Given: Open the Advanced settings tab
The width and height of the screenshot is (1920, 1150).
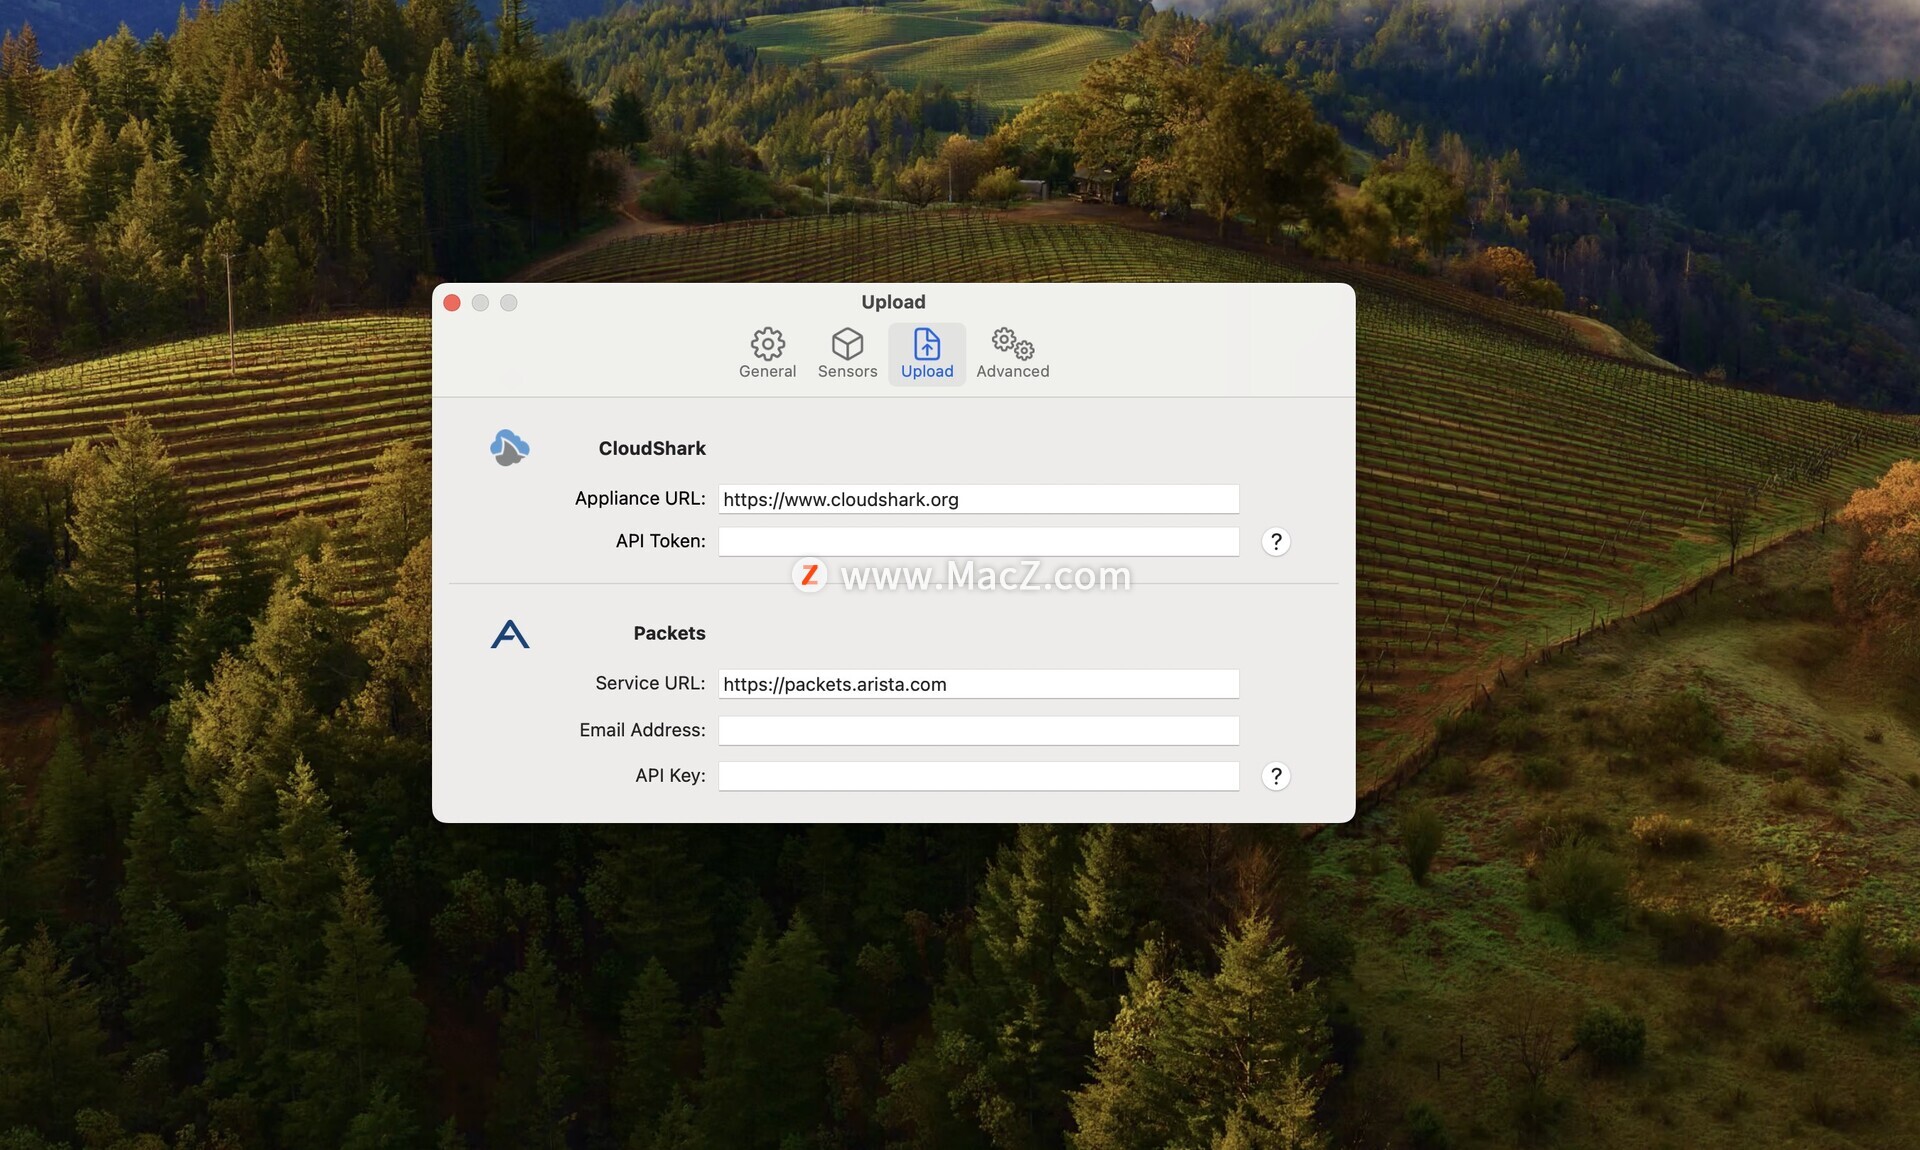Looking at the screenshot, I should 1012,354.
